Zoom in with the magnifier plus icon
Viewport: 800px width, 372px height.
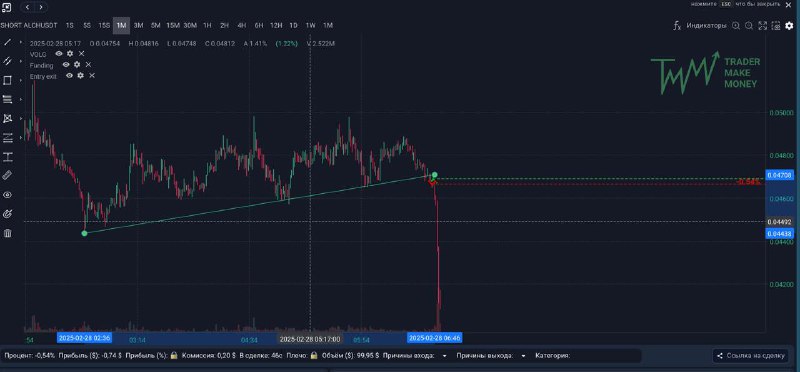(736, 26)
